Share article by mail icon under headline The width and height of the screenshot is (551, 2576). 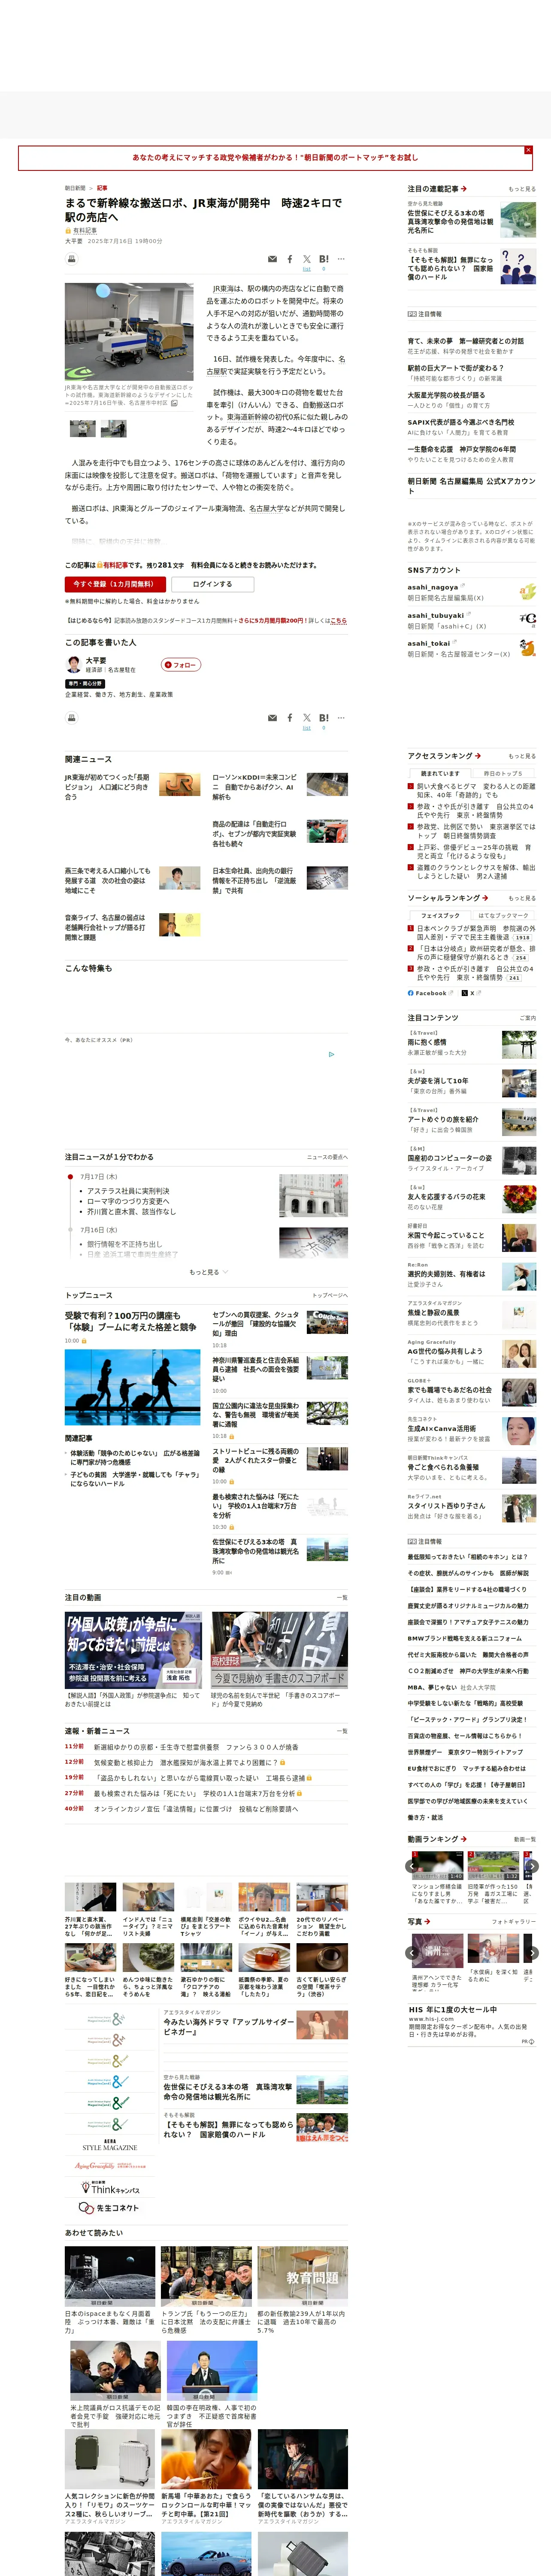tap(273, 259)
